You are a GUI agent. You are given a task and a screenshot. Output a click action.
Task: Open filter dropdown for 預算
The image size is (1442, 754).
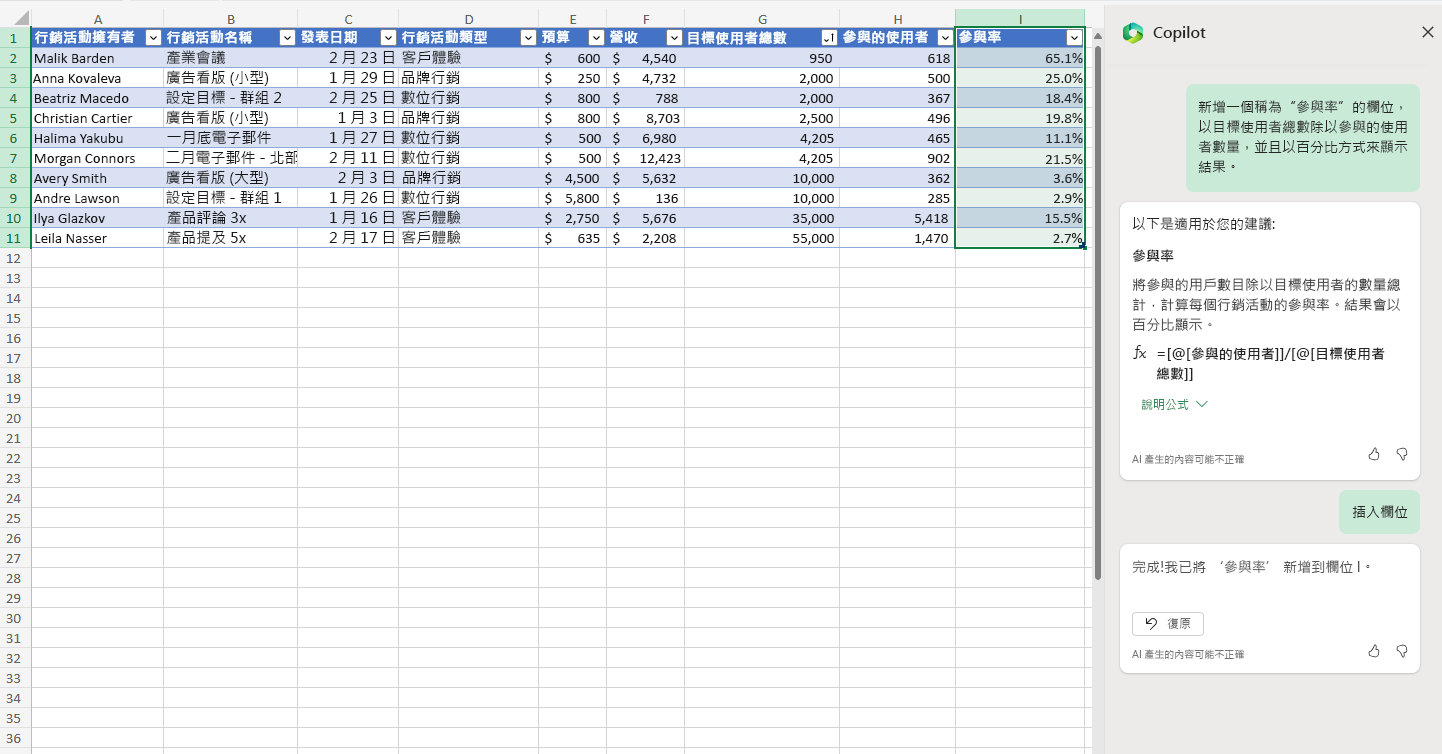(x=596, y=38)
